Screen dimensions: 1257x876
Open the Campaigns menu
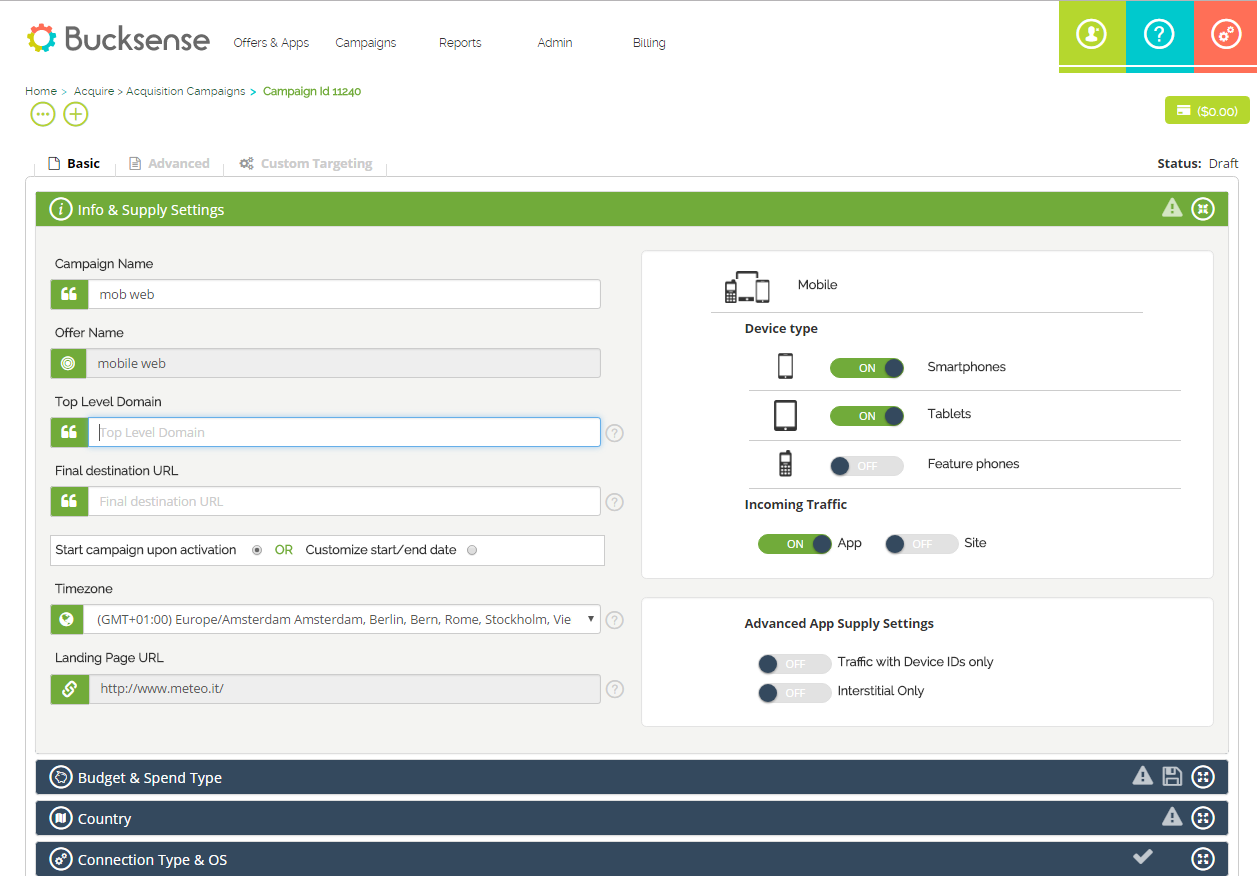coord(365,43)
